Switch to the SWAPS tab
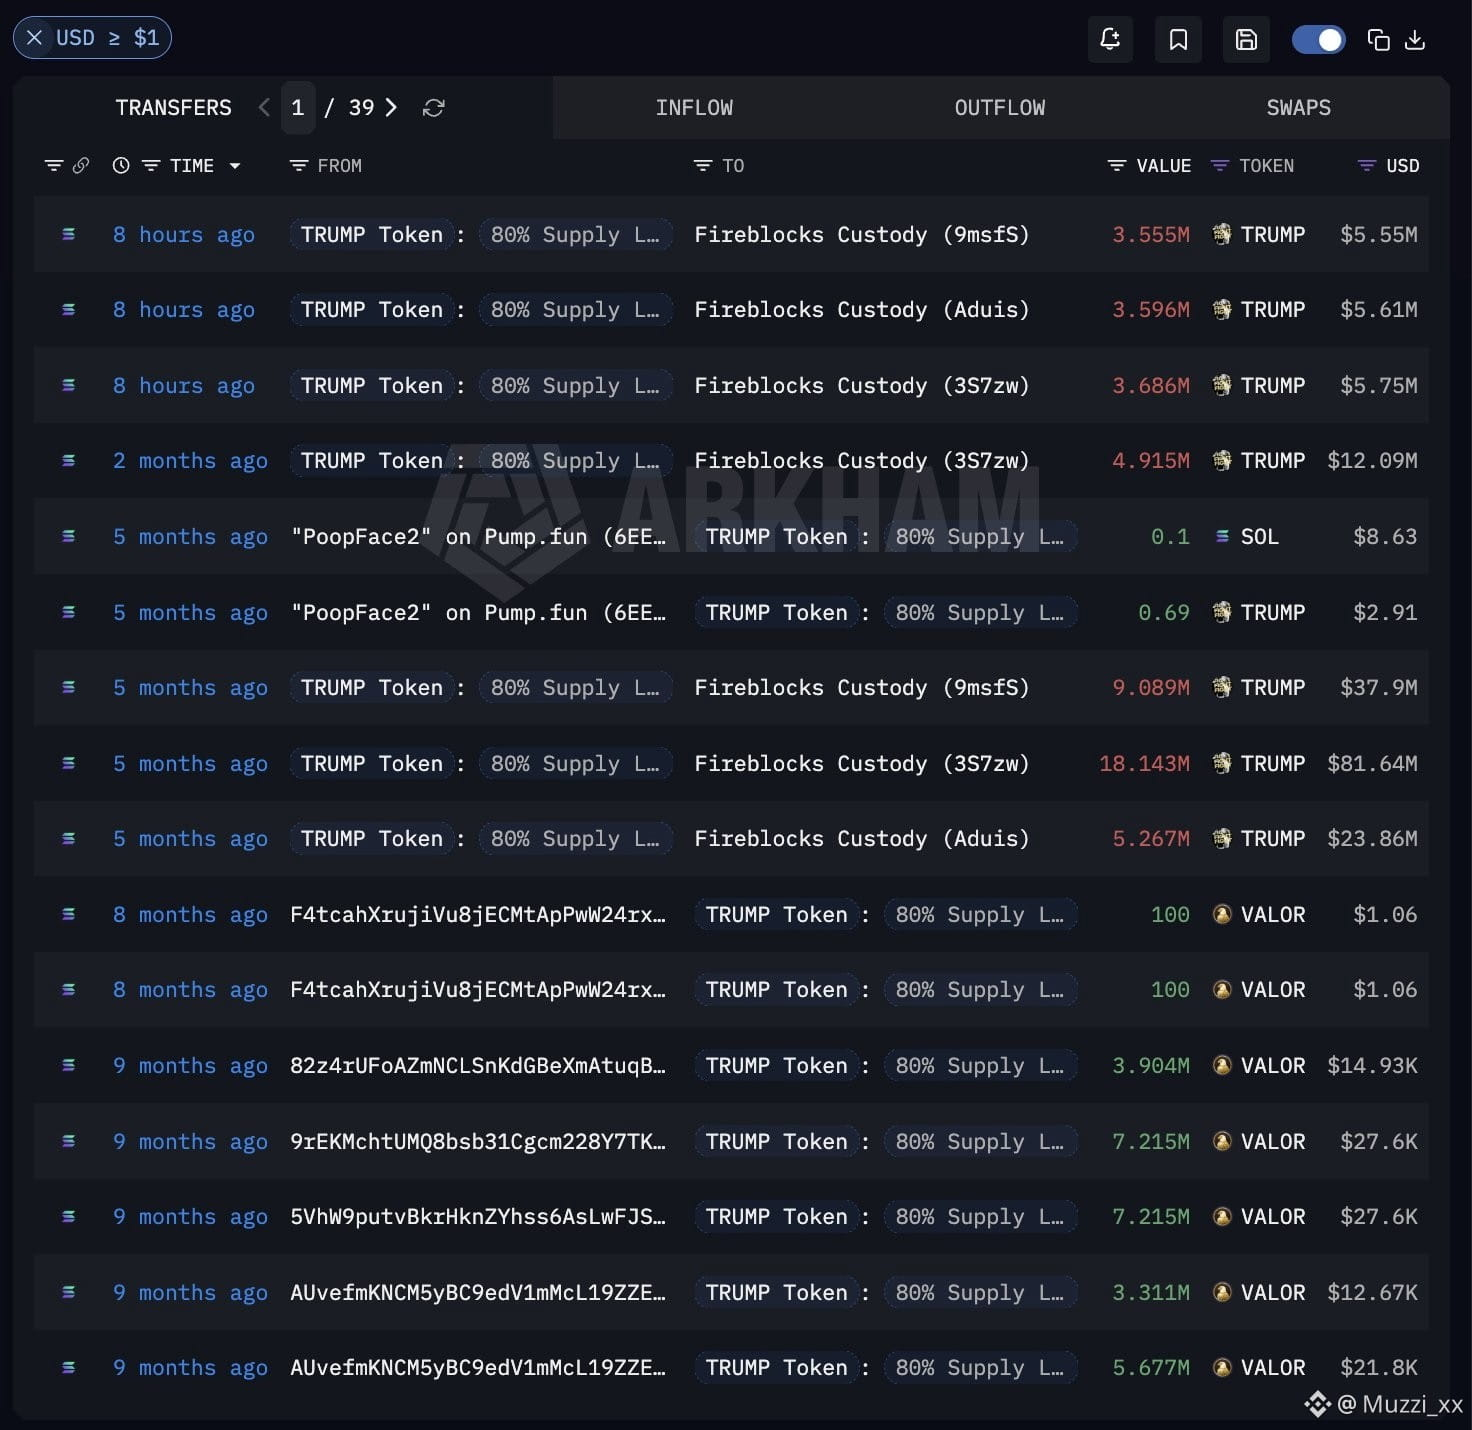The height and width of the screenshot is (1430, 1472). [1298, 107]
